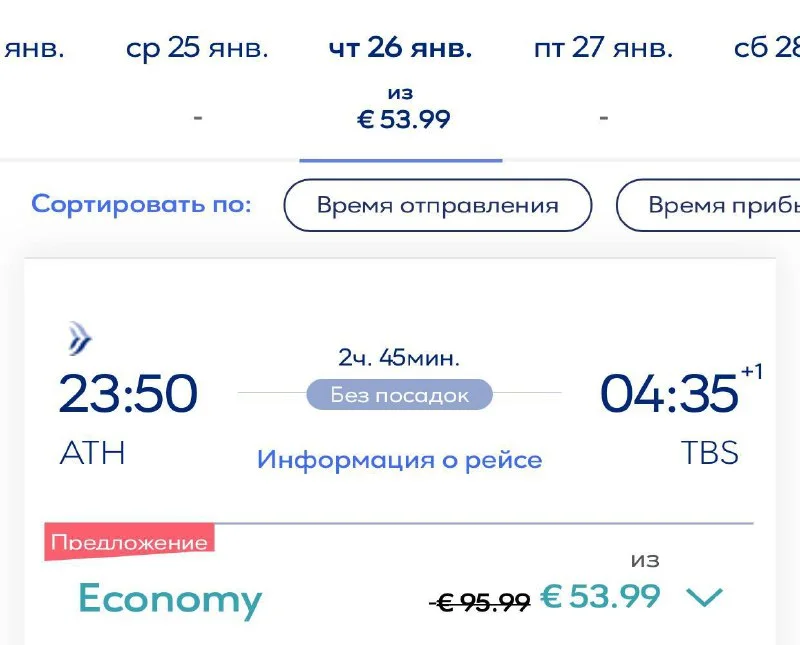Select the чт 26 янв. date tab

click(x=401, y=48)
